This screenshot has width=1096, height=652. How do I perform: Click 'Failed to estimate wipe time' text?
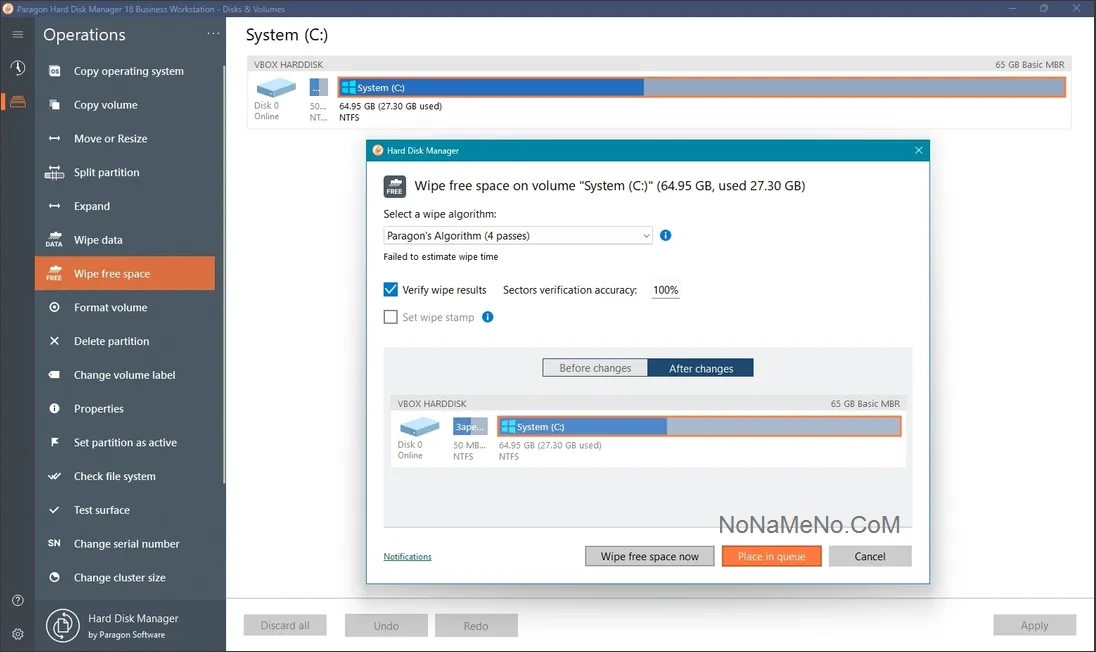[x=440, y=257]
